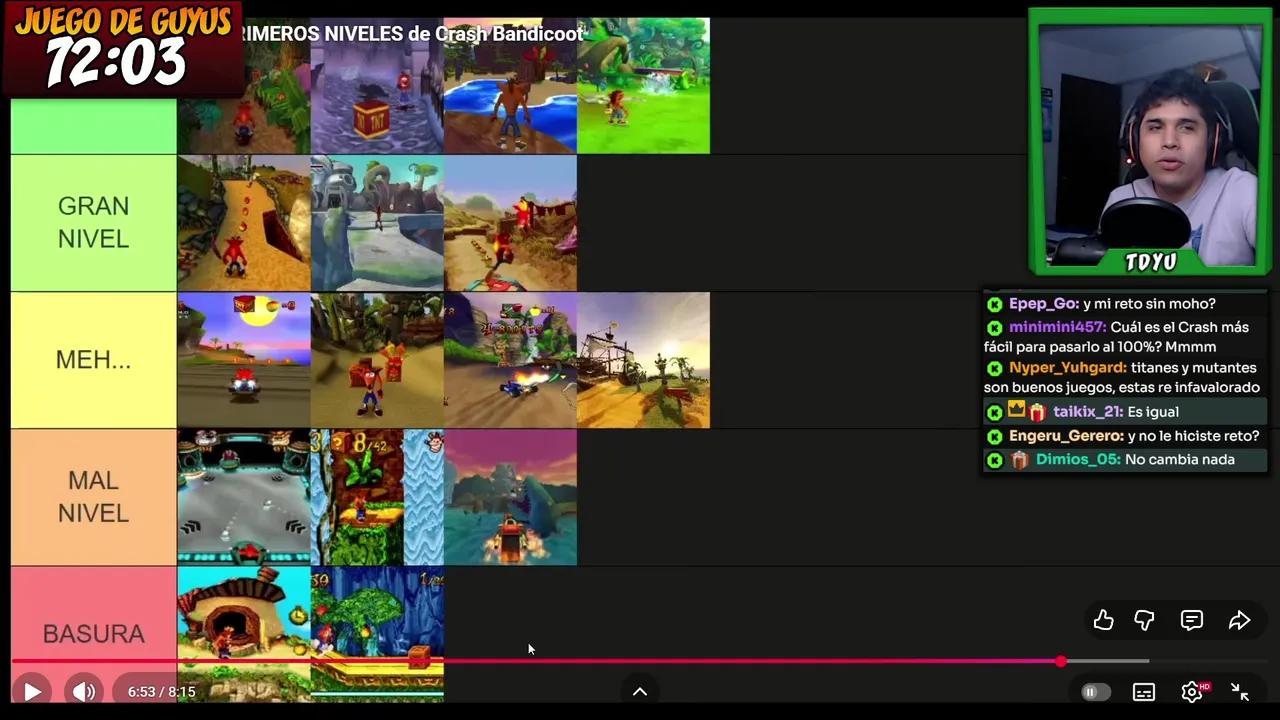The image size is (1280, 720).
Task: Open the comments panel icon
Action: 1192,621
